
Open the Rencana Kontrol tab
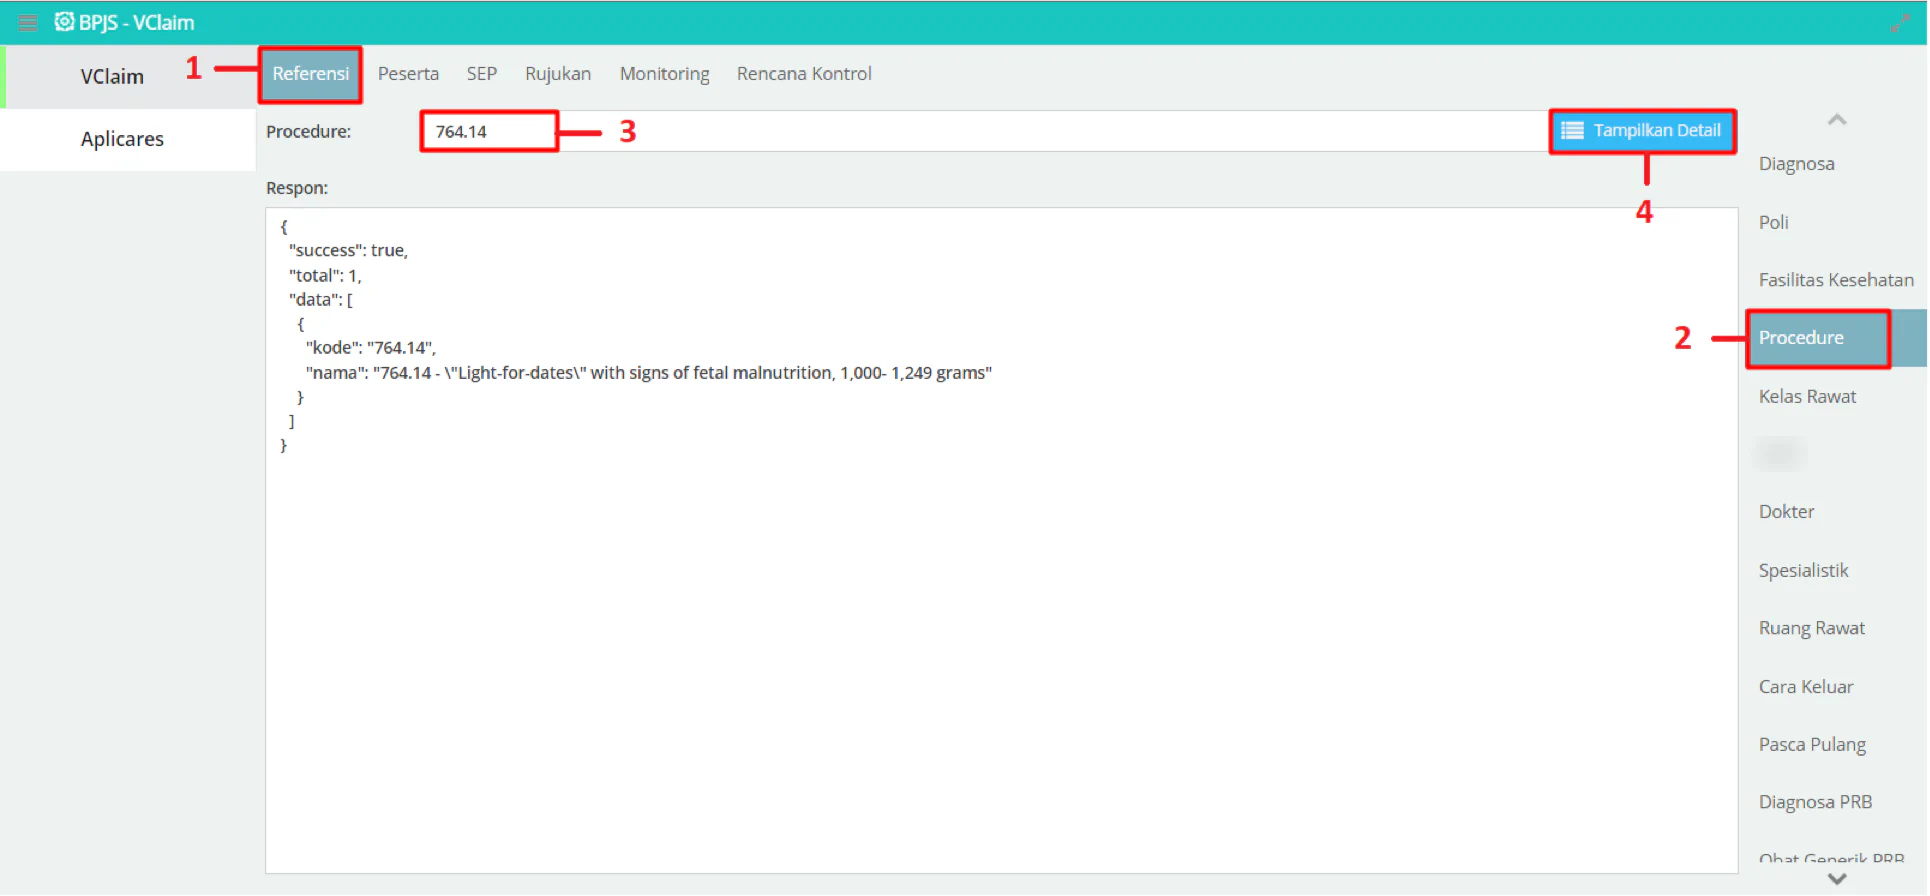(x=804, y=74)
